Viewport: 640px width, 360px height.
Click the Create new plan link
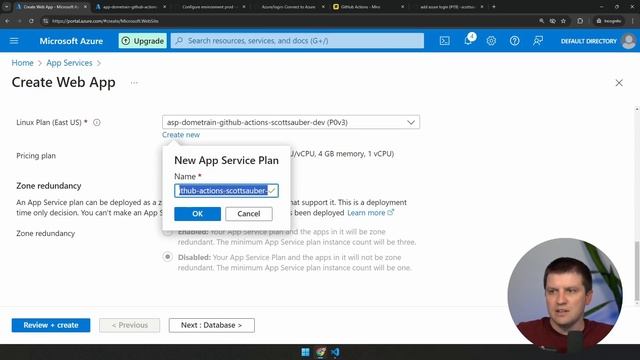tap(181, 135)
